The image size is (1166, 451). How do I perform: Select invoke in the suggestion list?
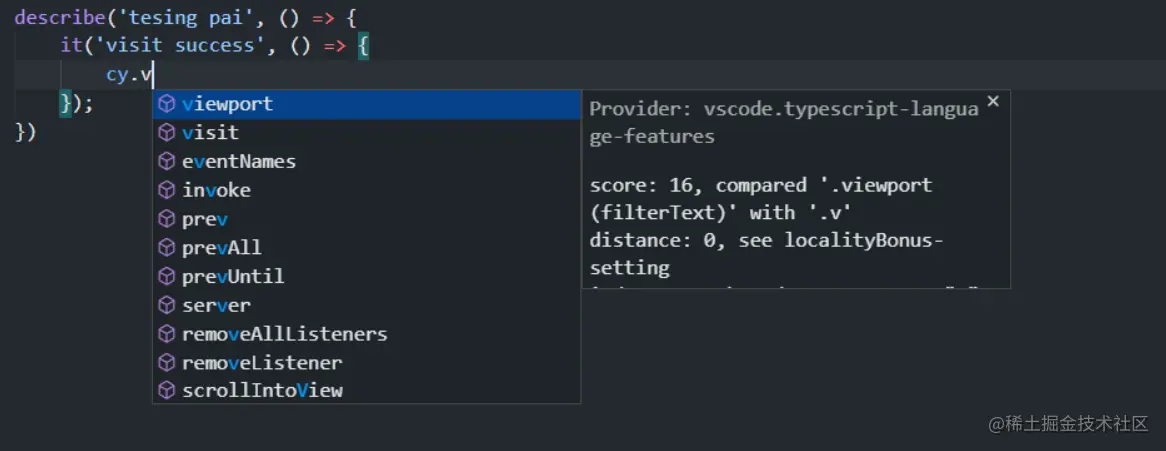tap(216, 190)
